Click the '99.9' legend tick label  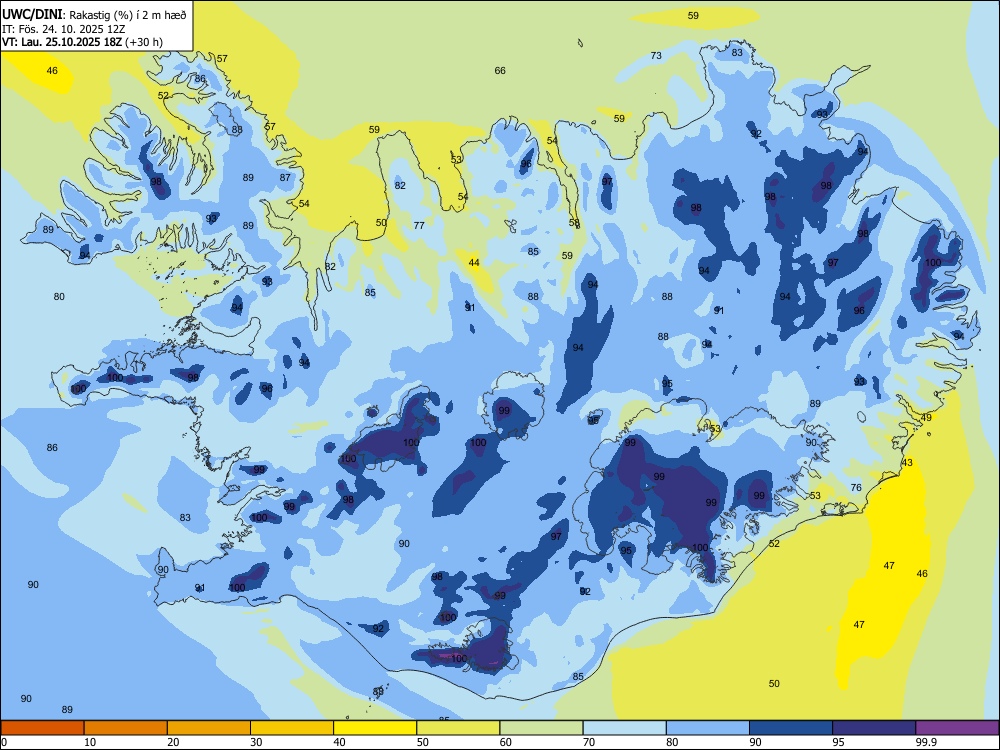pyautogui.click(x=925, y=742)
